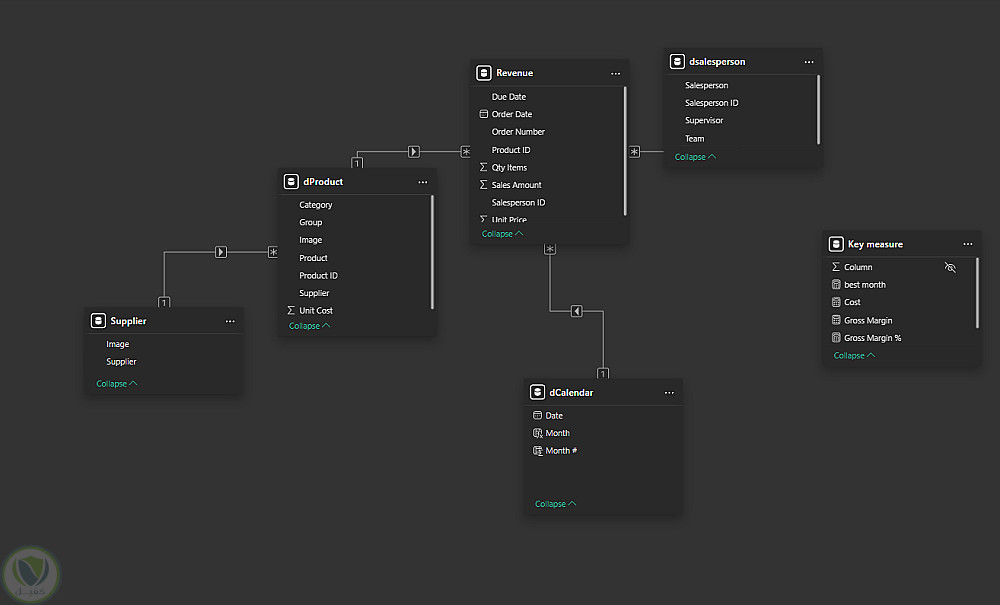Click the Revenue table vertical scrollbar
The width and height of the screenshot is (1000, 605).
[625, 150]
